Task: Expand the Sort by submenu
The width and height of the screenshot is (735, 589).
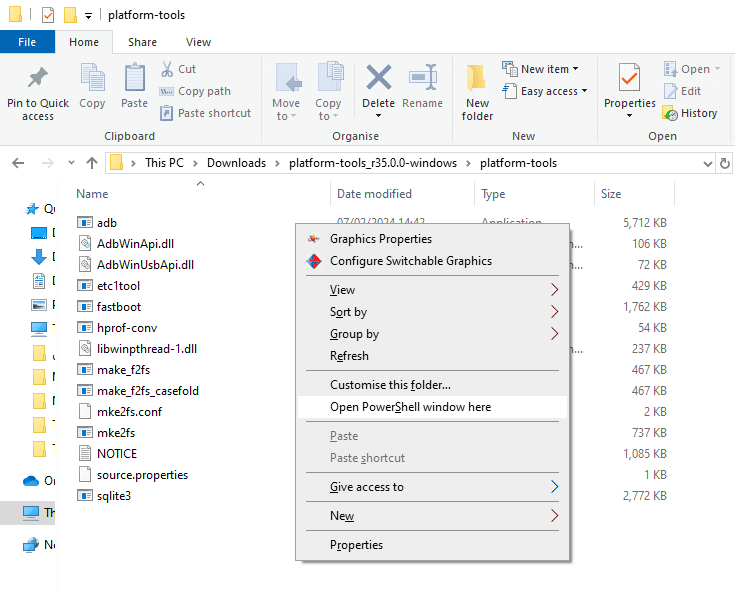Action: coord(348,312)
